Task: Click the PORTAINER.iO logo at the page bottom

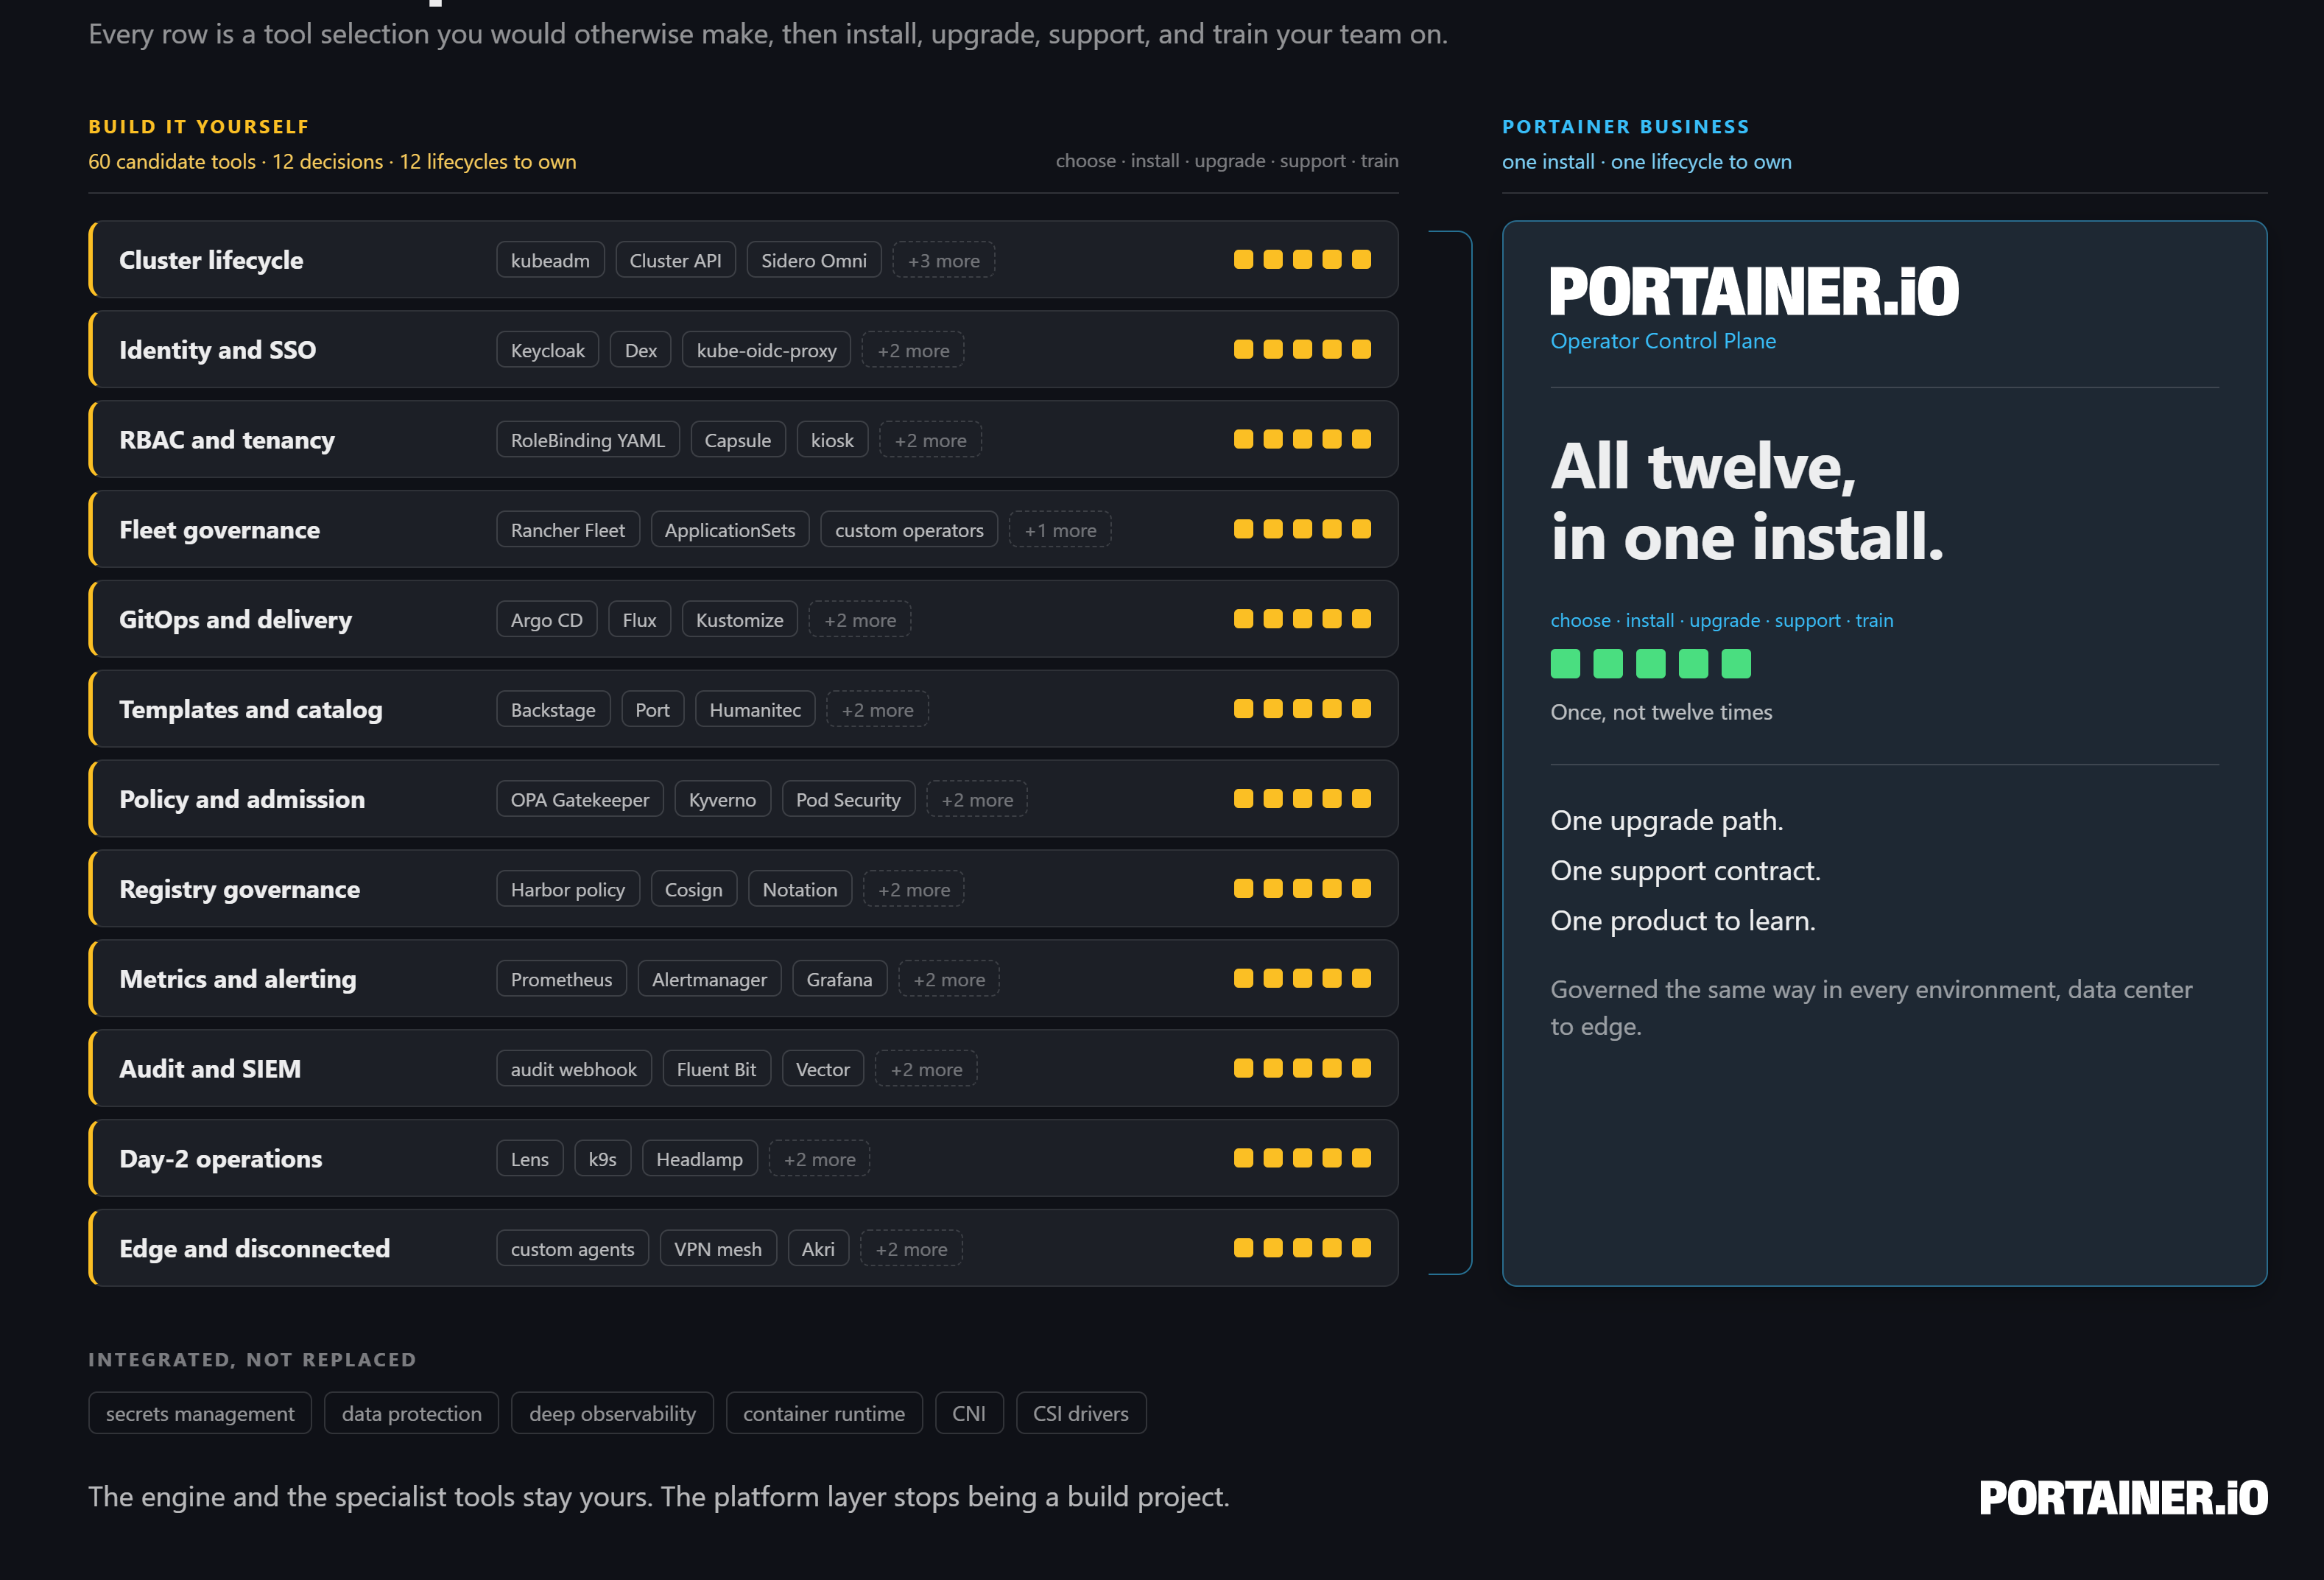Action: point(2123,1497)
